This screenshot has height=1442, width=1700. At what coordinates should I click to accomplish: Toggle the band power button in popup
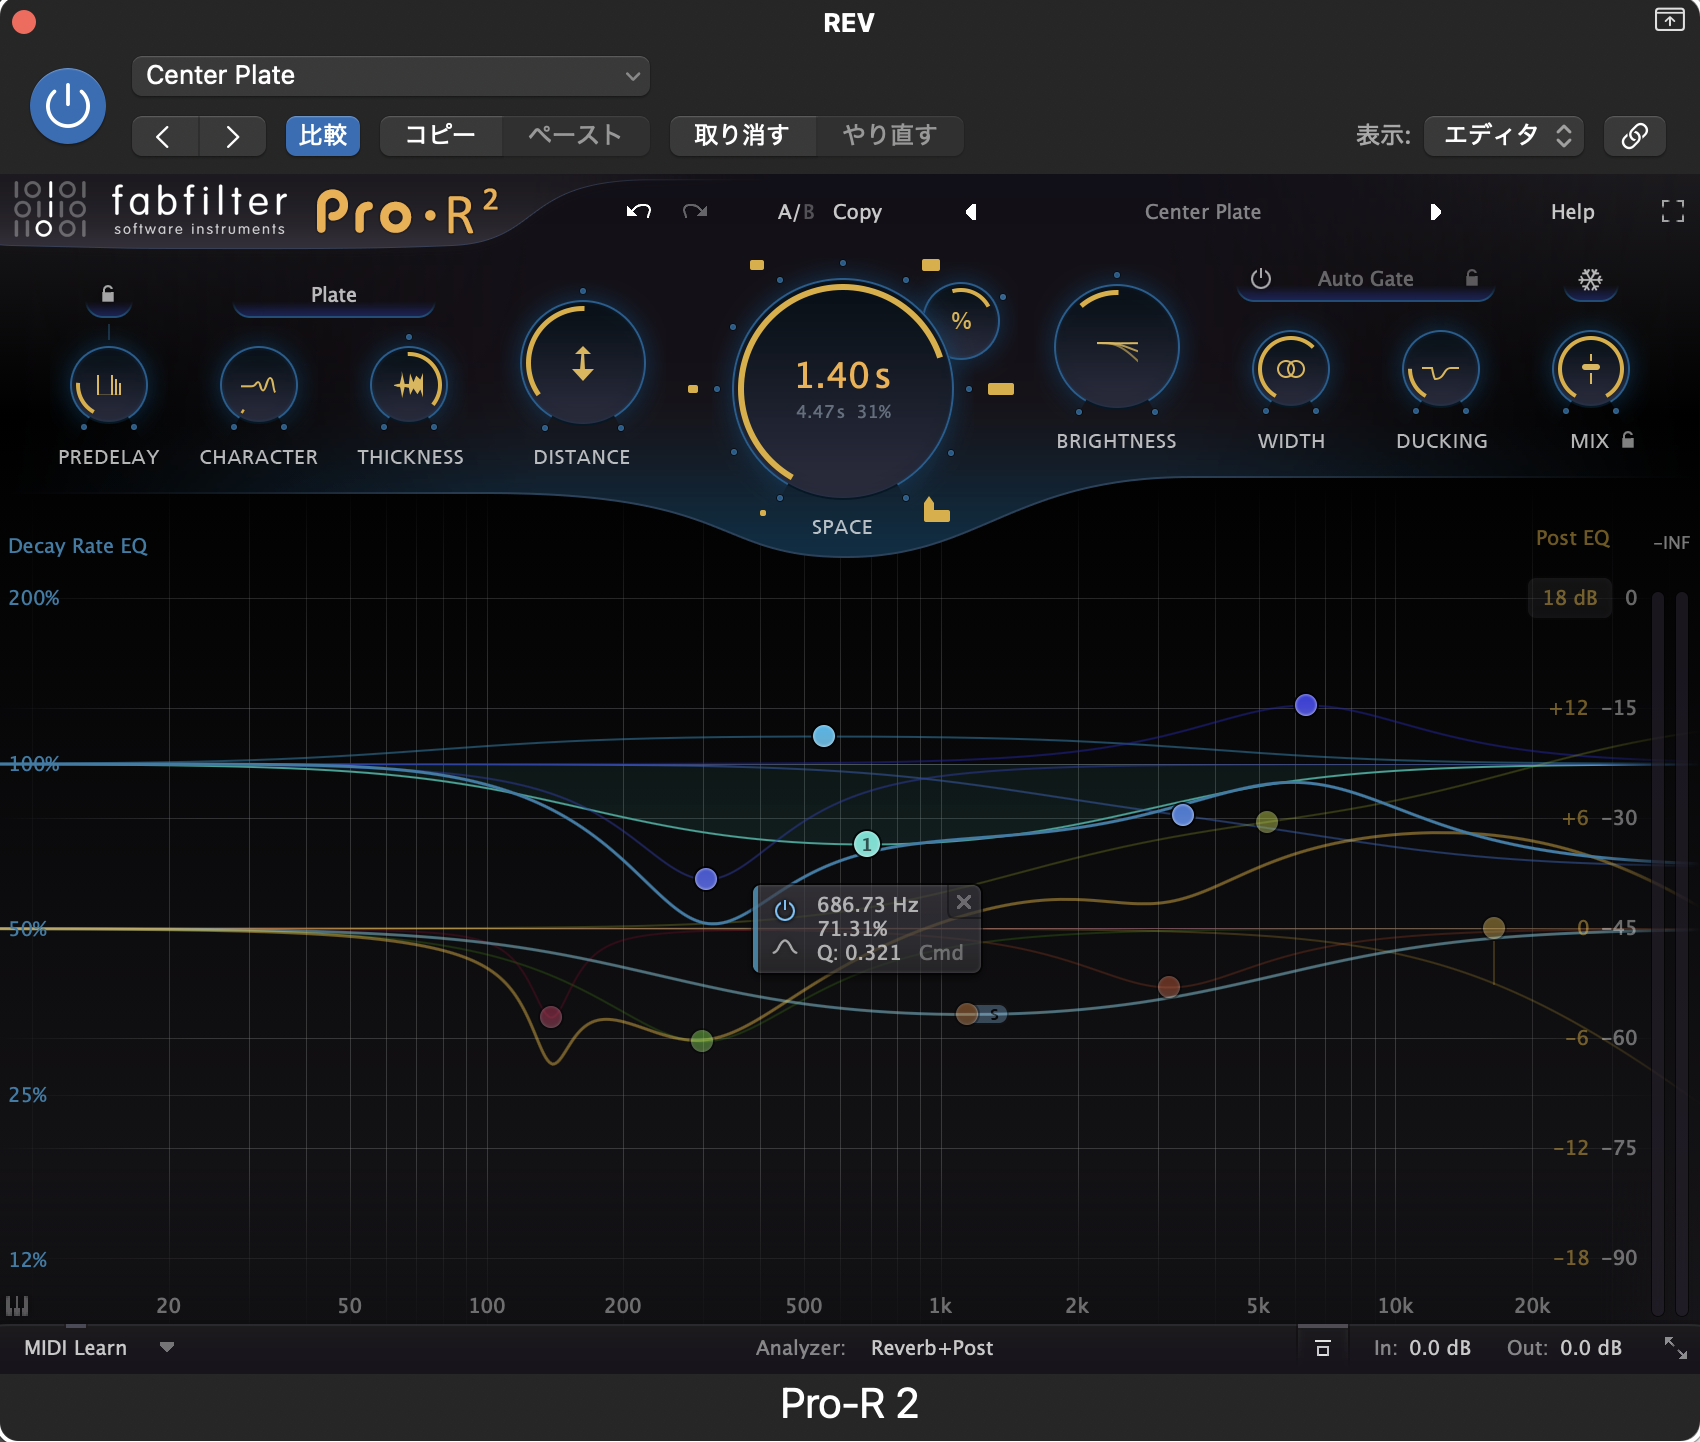point(785,909)
